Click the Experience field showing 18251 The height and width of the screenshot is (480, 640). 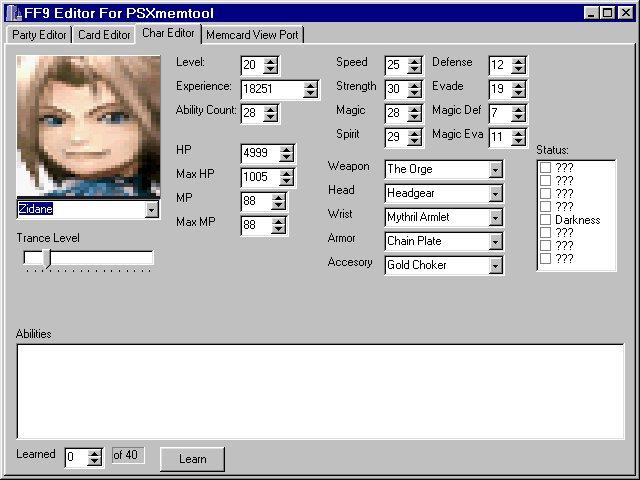pos(272,89)
